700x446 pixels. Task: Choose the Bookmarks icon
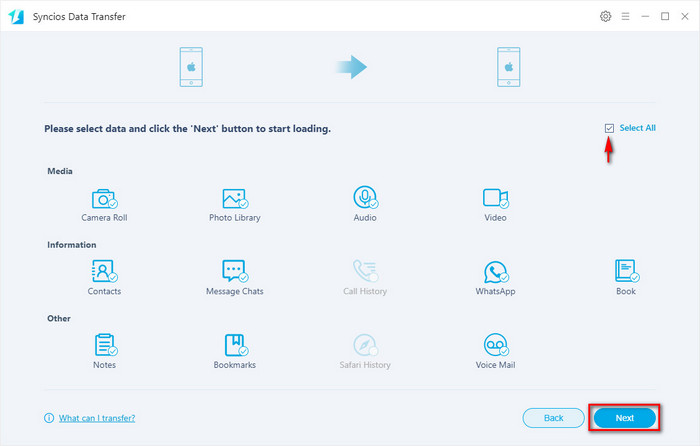[x=236, y=345]
